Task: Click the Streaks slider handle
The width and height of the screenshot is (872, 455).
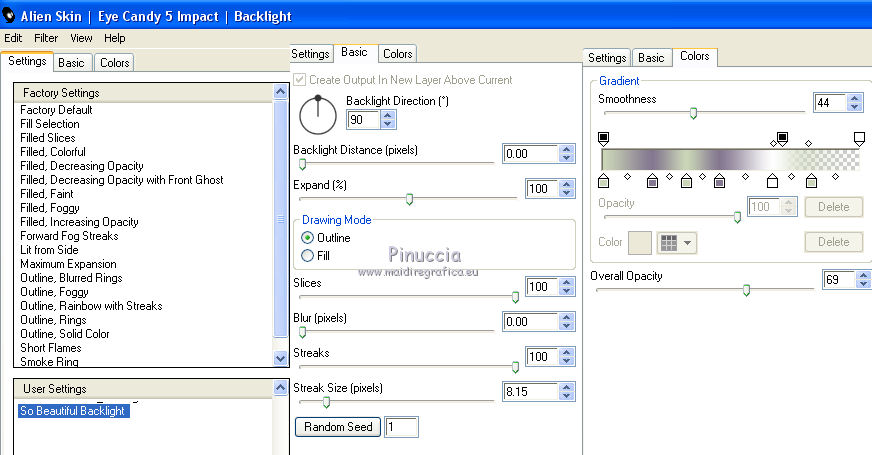Action: coord(516,367)
